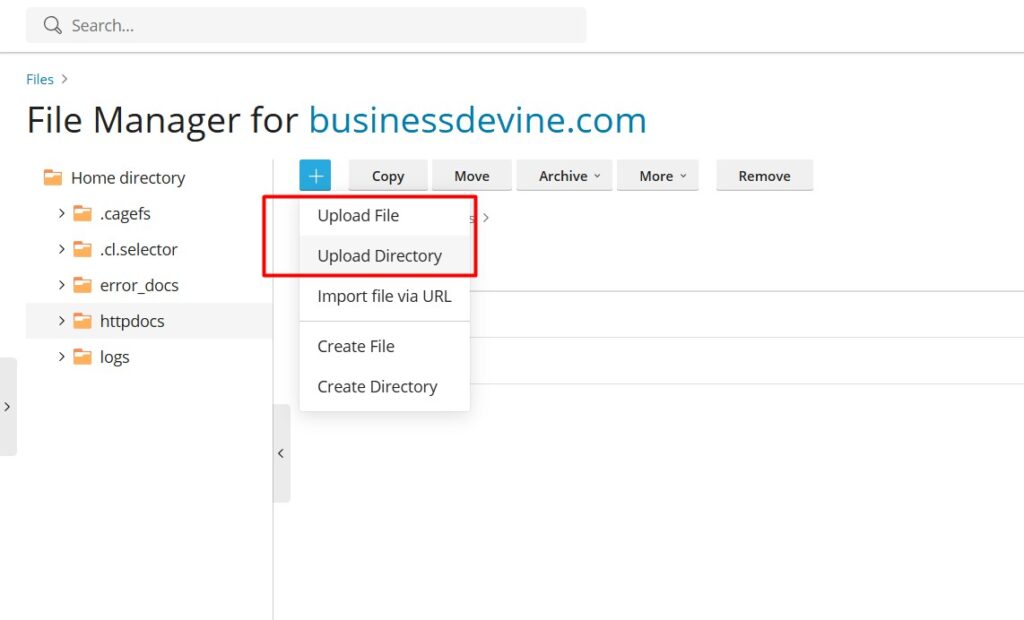Expand the logs tree node
The height and width of the screenshot is (620, 1024).
pos(61,357)
